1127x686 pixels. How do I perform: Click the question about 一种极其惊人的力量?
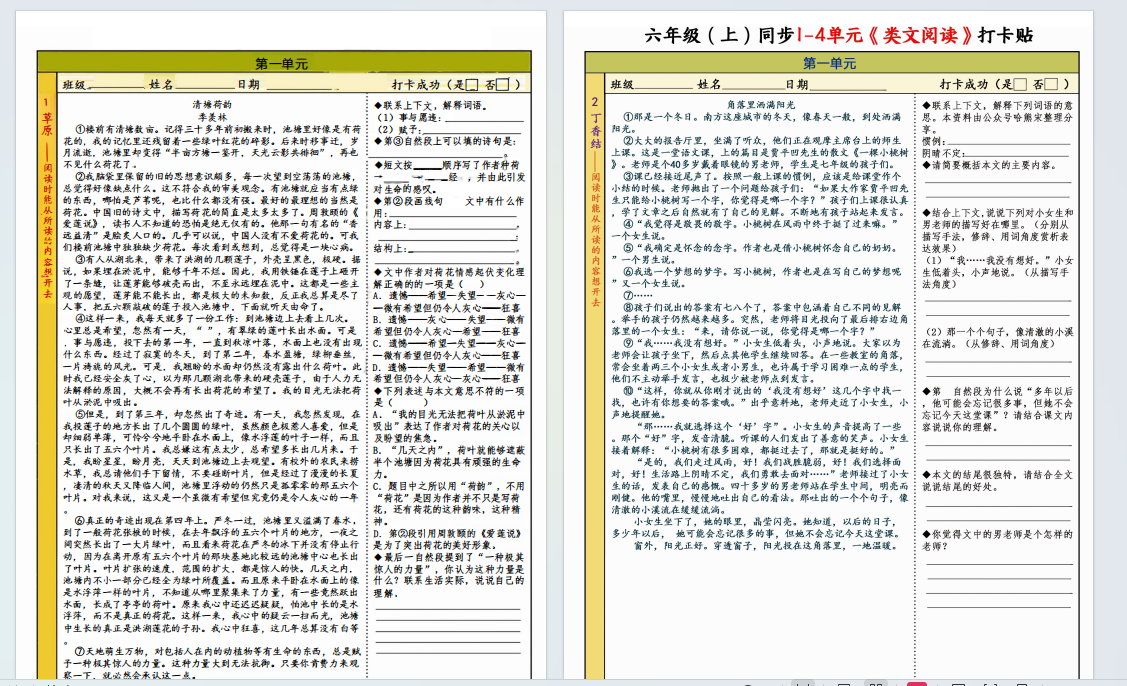(449, 575)
